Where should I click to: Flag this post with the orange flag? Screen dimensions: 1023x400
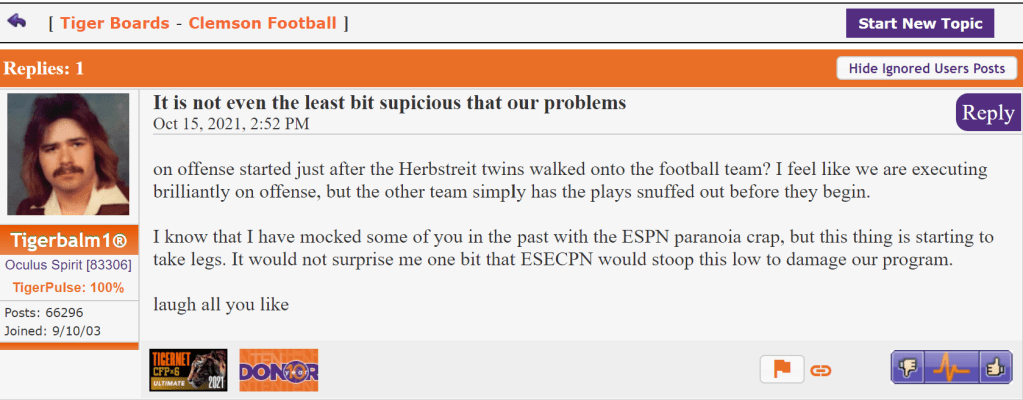(x=782, y=369)
